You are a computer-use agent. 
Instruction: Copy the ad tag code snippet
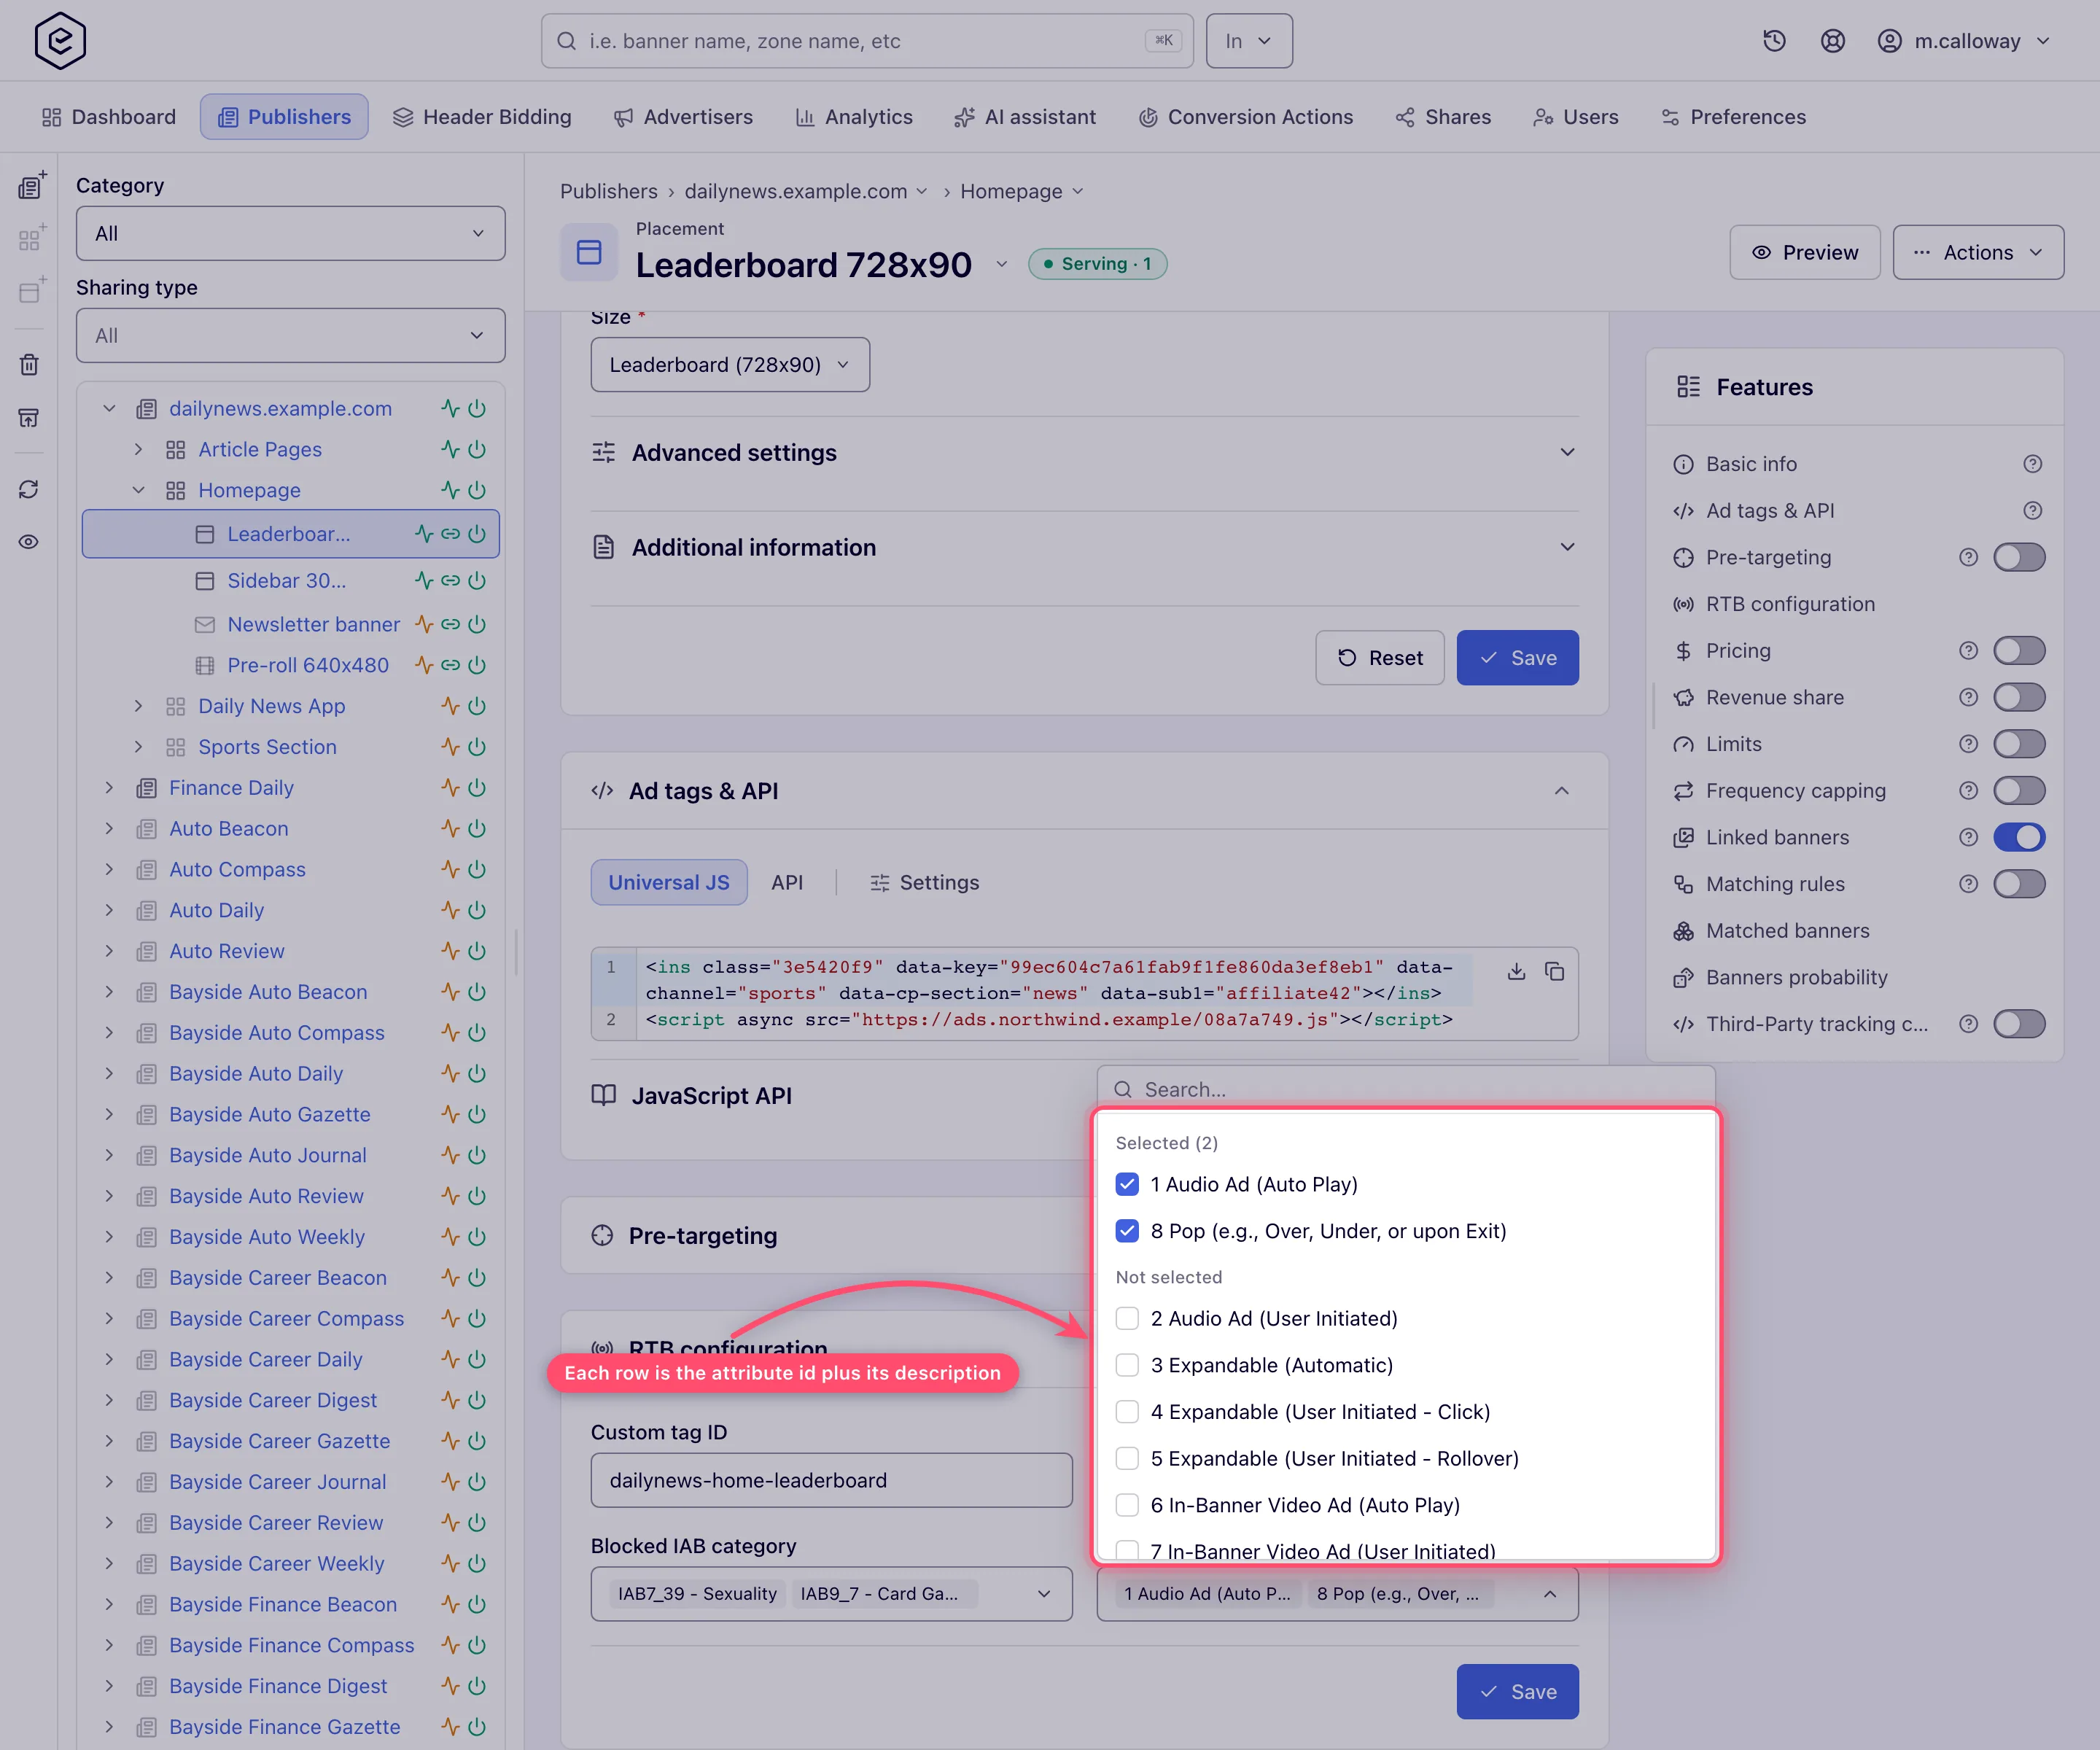tap(1554, 971)
